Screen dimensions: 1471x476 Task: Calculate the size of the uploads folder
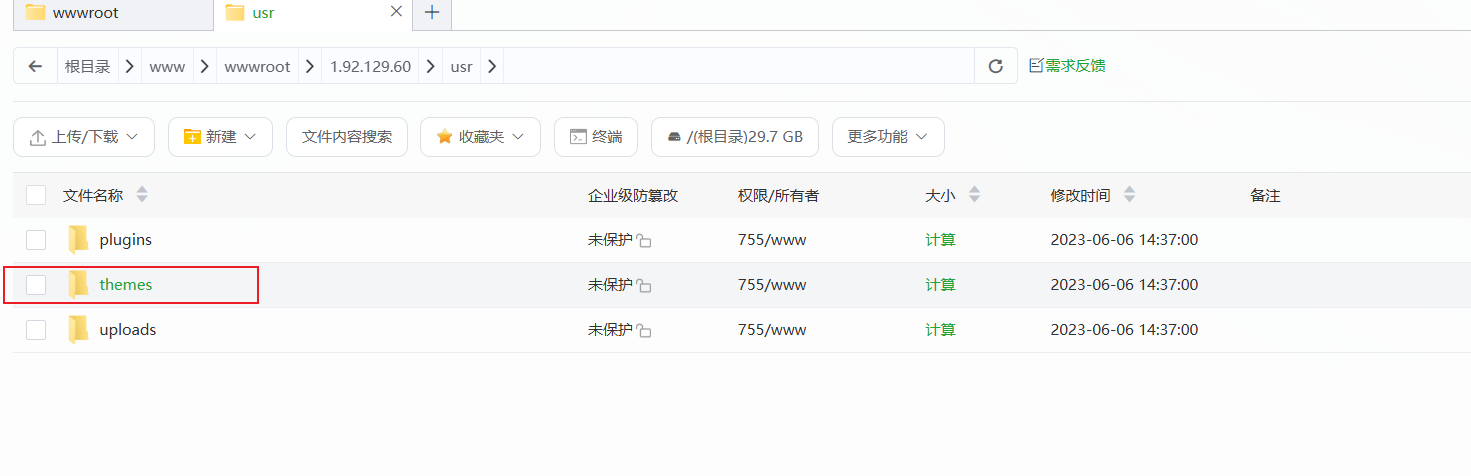point(940,330)
